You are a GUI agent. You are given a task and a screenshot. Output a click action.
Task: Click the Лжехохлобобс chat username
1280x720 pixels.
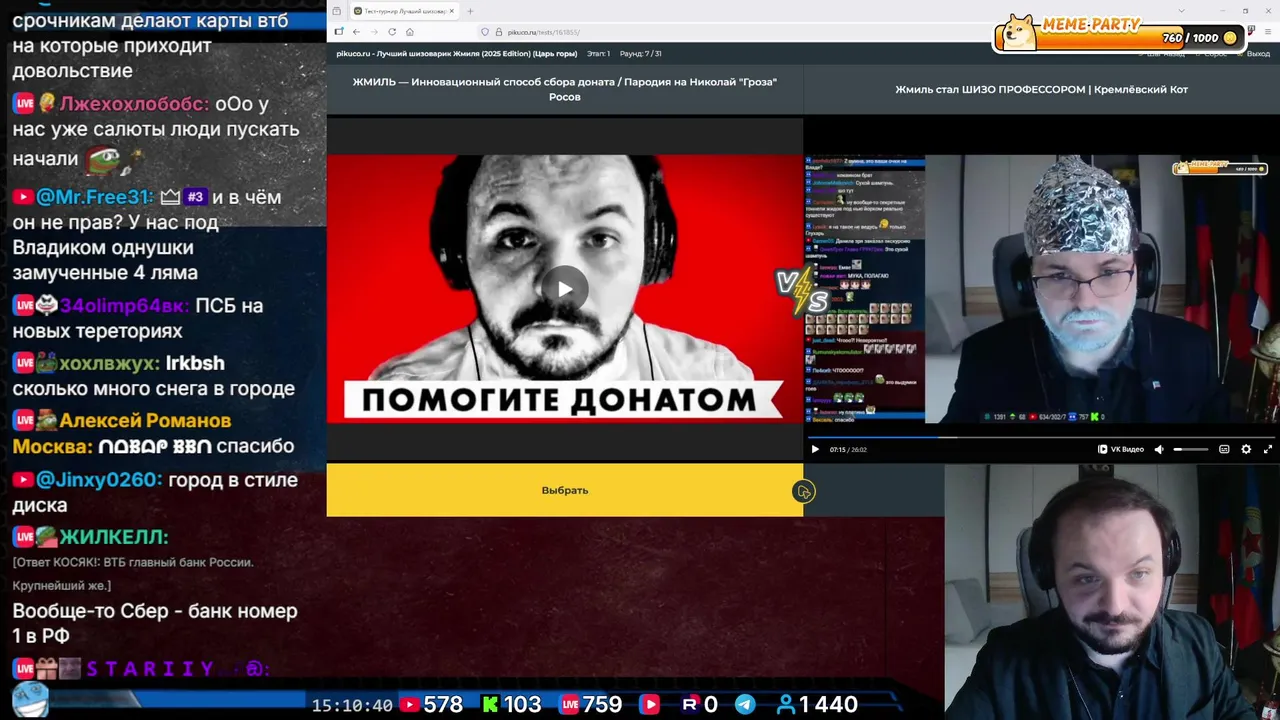(134, 104)
